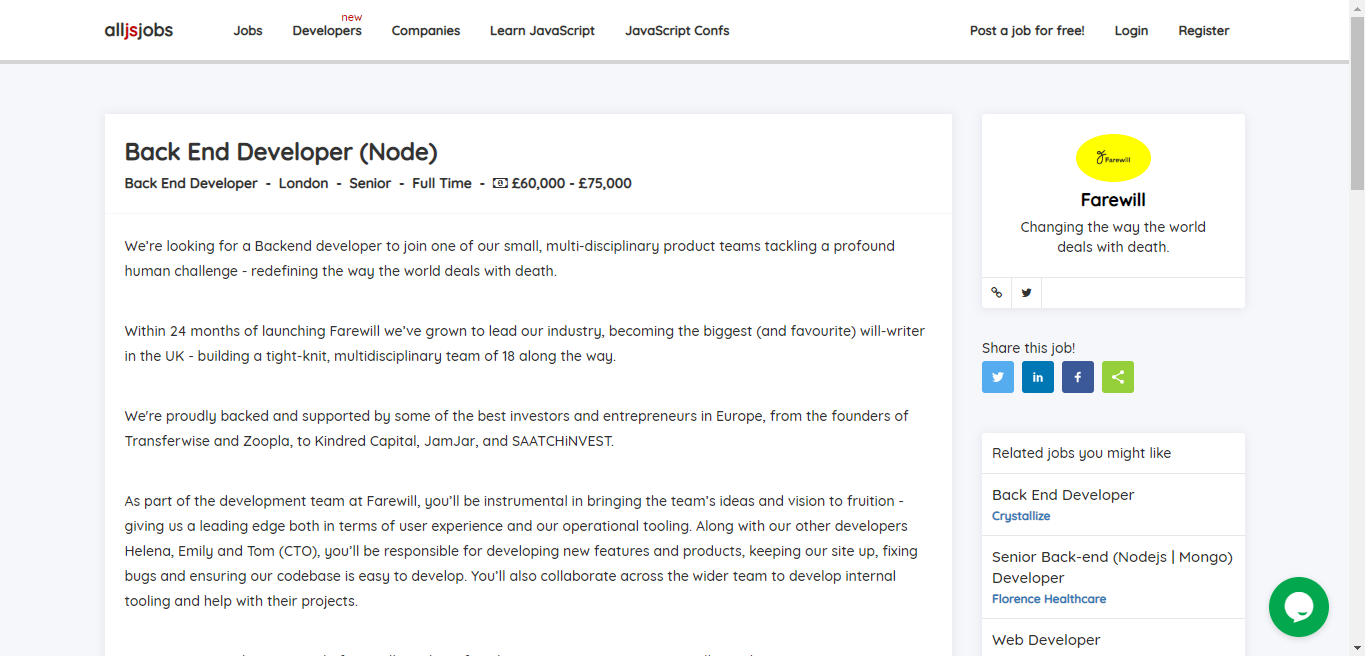Click the Full Time text
Screen dimensions: 1365x656
pos(442,183)
